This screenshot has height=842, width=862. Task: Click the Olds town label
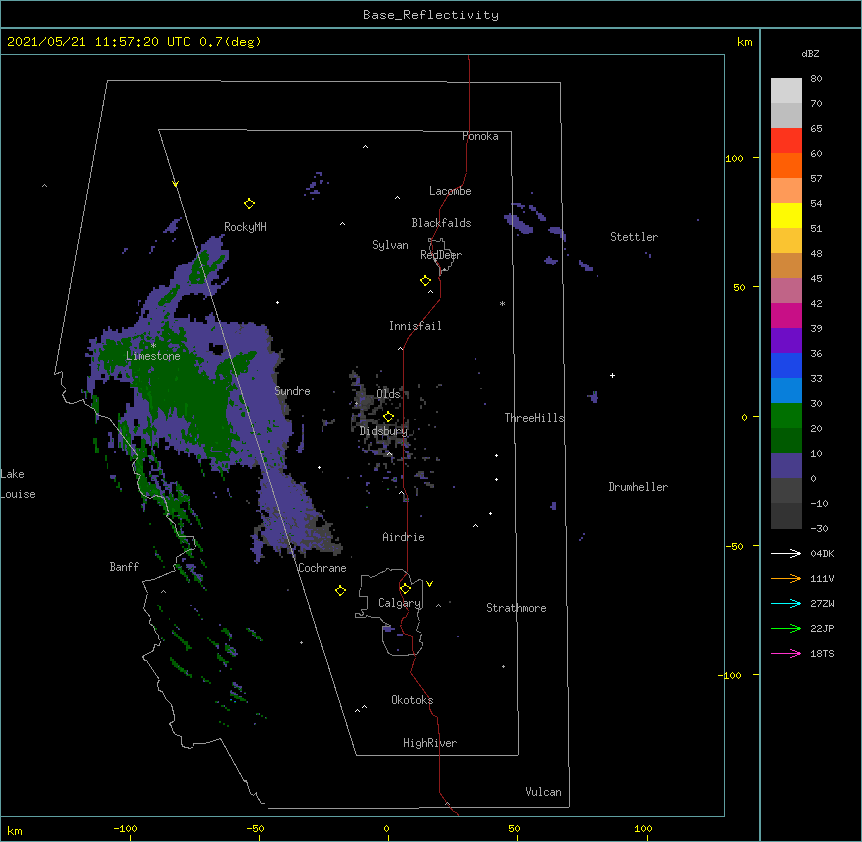pos(388,394)
